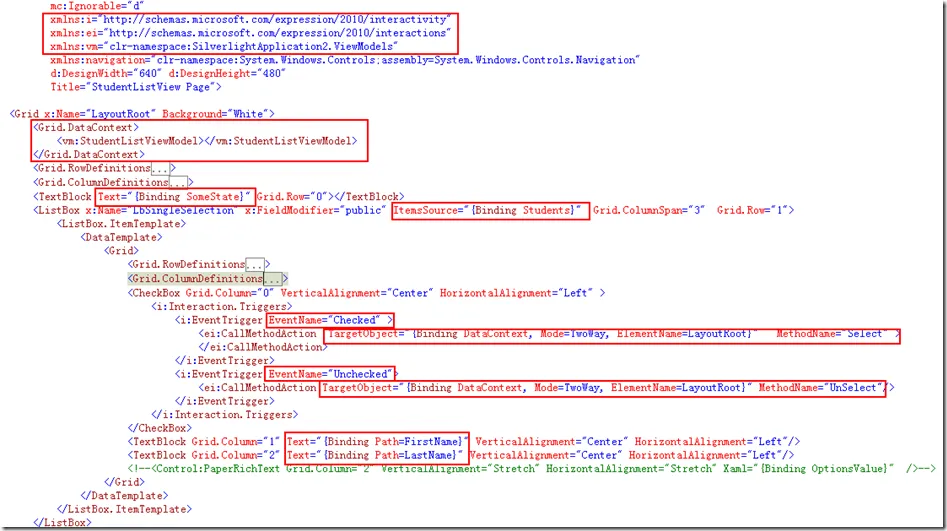This screenshot has width=947, height=531.
Task: Expand highlighted Grid.ColumnDefinitions inside DataTemplate Grid
Action: point(272,279)
